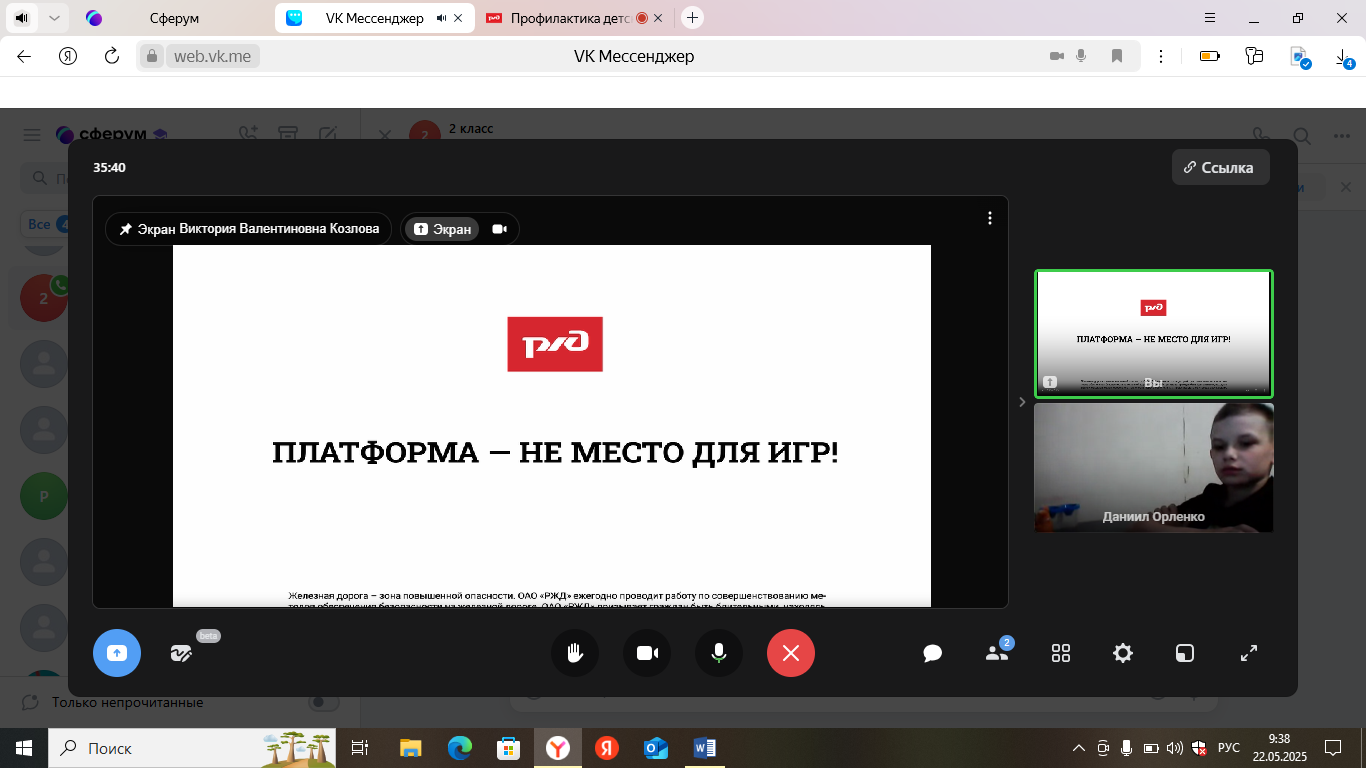This screenshot has height=768, width=1366.
Task: Open the call chat panel
Action: [933, 653]
